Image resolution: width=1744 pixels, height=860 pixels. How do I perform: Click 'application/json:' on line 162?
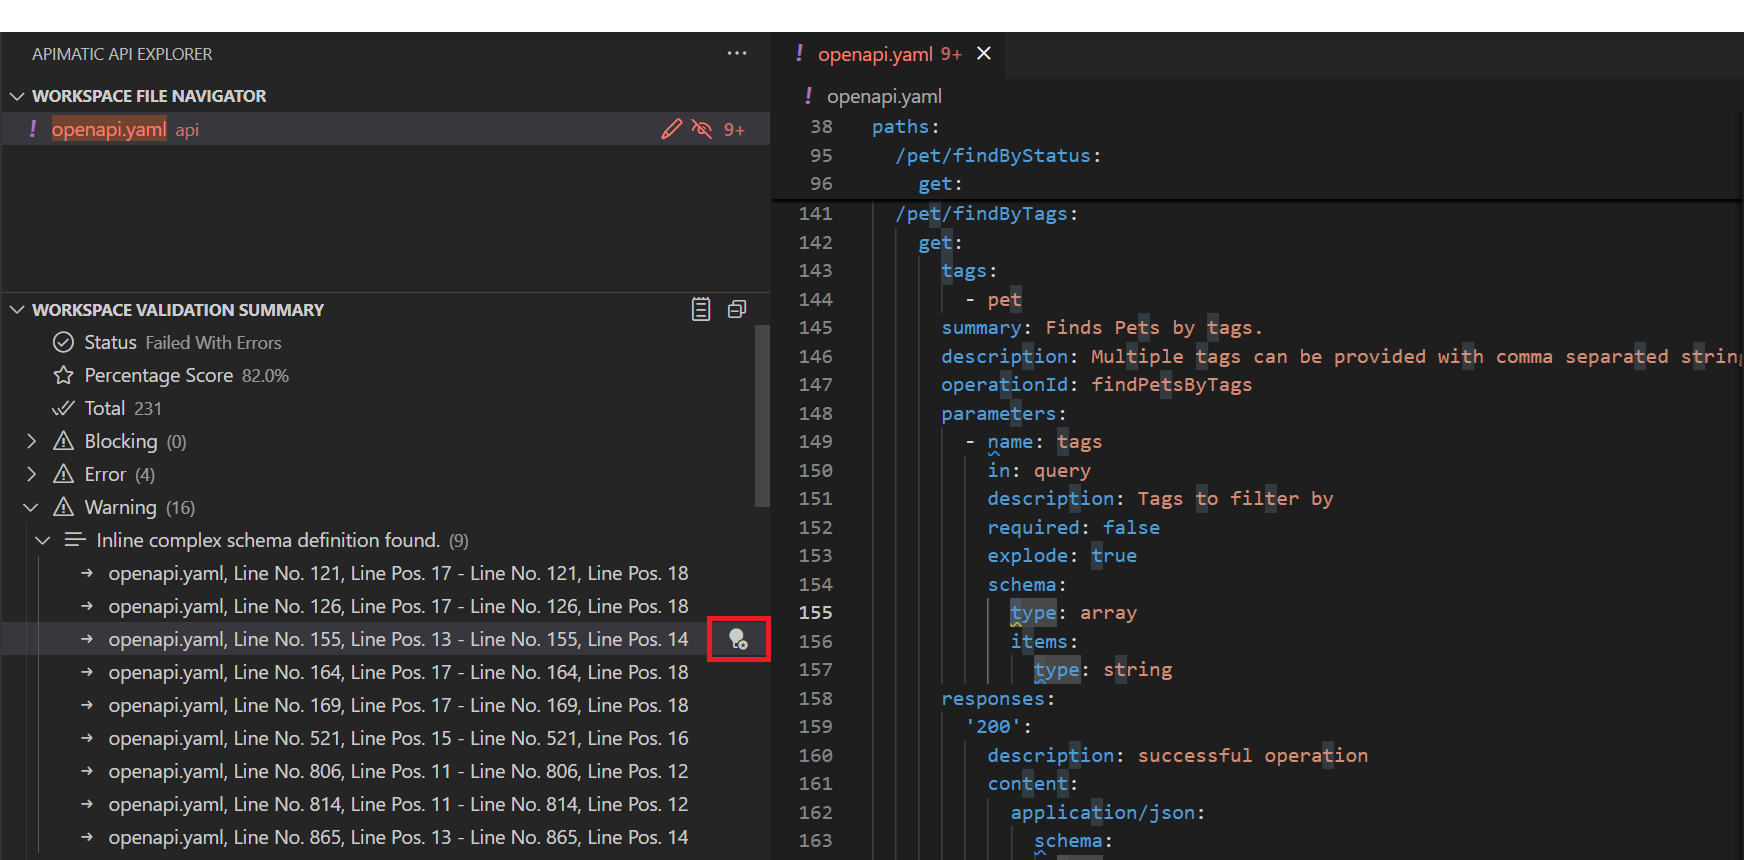coord(1108,812)
